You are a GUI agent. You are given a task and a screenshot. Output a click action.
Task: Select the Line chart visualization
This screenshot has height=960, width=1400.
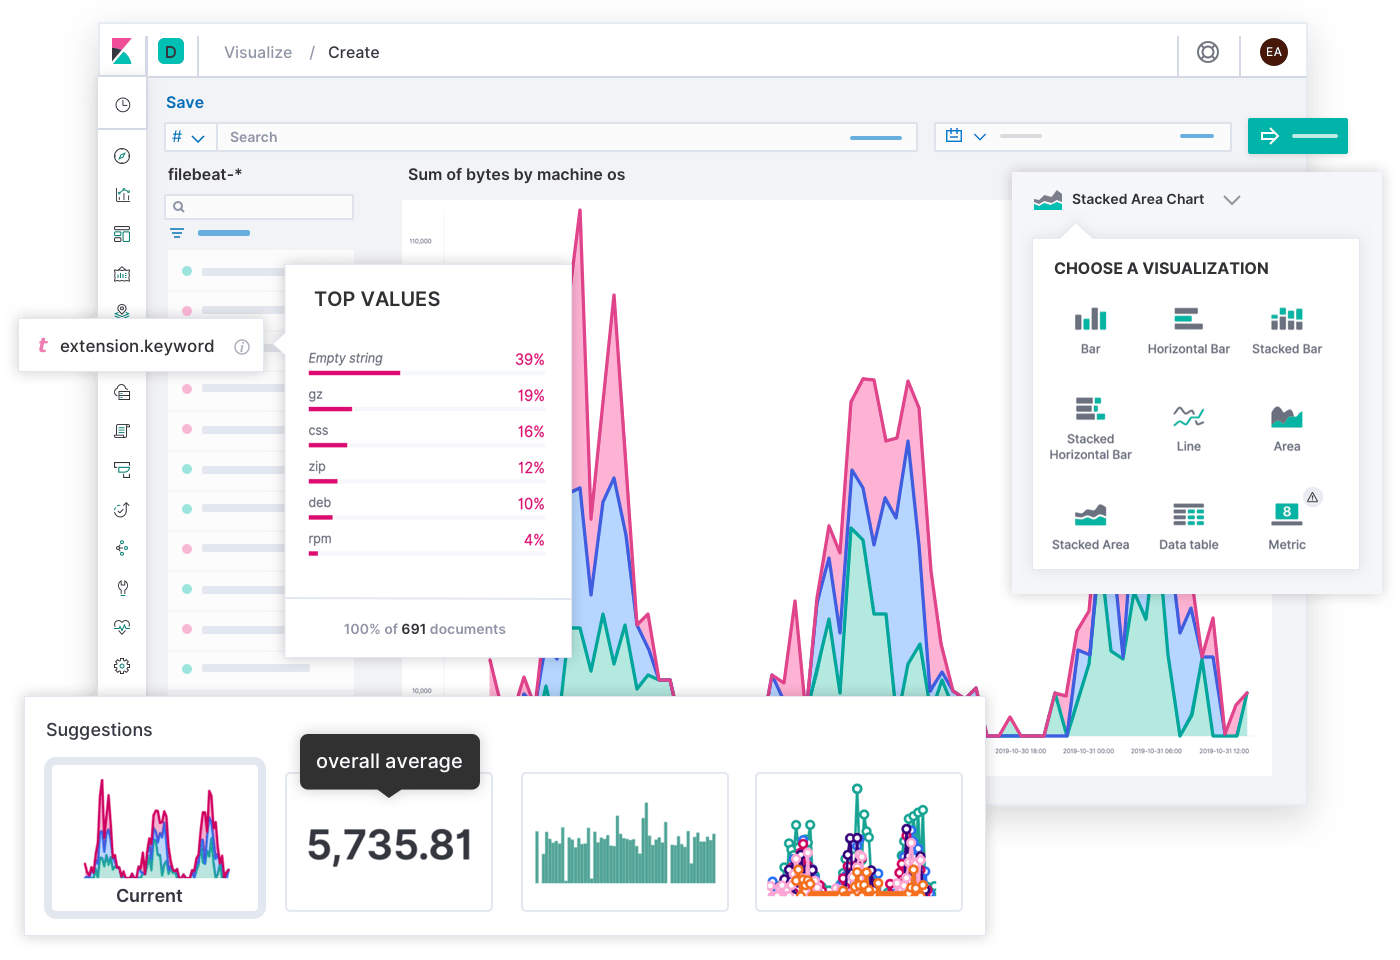coord(1188,416)
